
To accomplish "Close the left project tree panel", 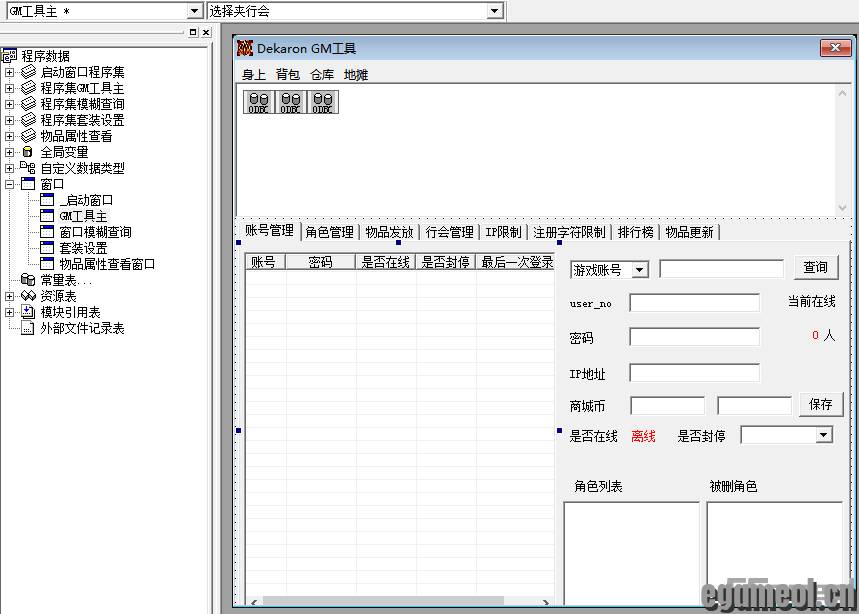I will (x=205, y=32).
